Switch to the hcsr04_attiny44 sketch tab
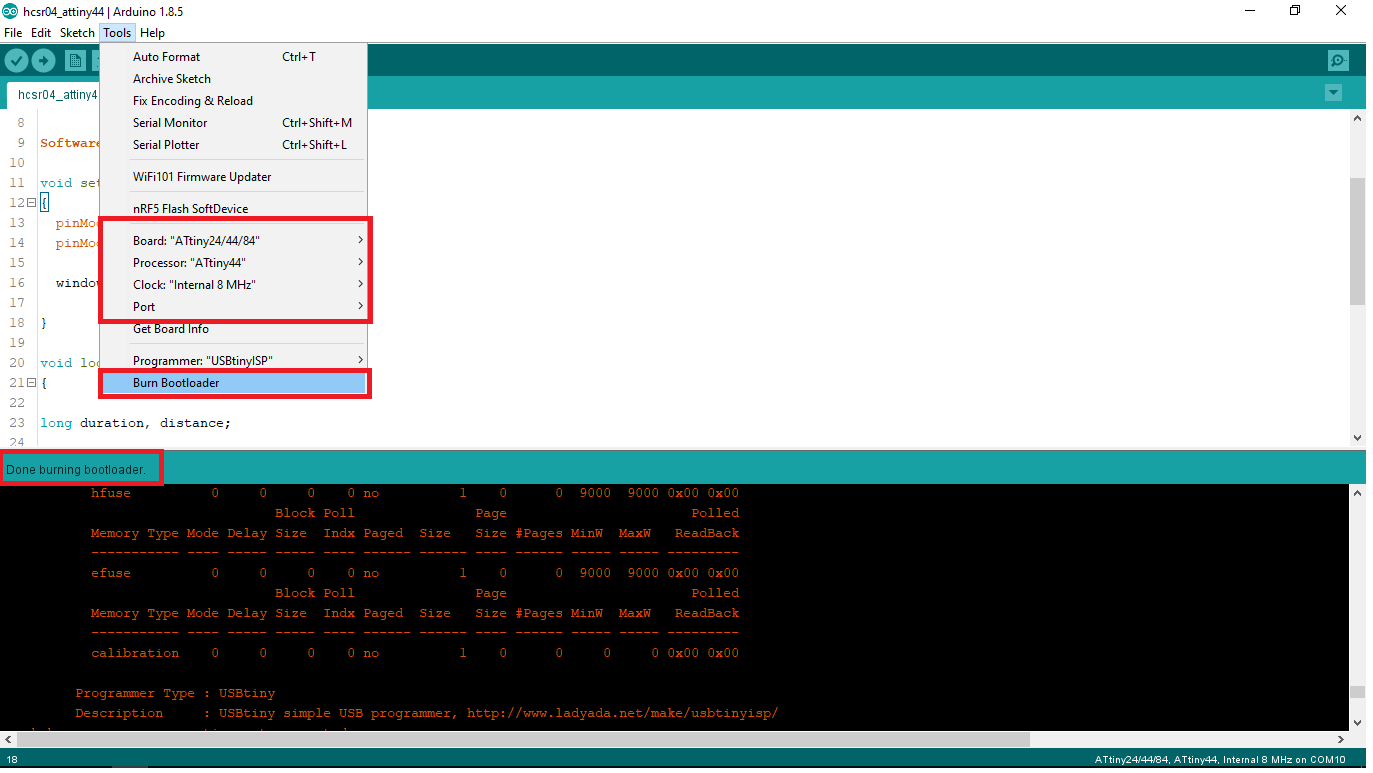This screenshot has width=1373, height=773. pyautogui.click(x=56, y=95)
